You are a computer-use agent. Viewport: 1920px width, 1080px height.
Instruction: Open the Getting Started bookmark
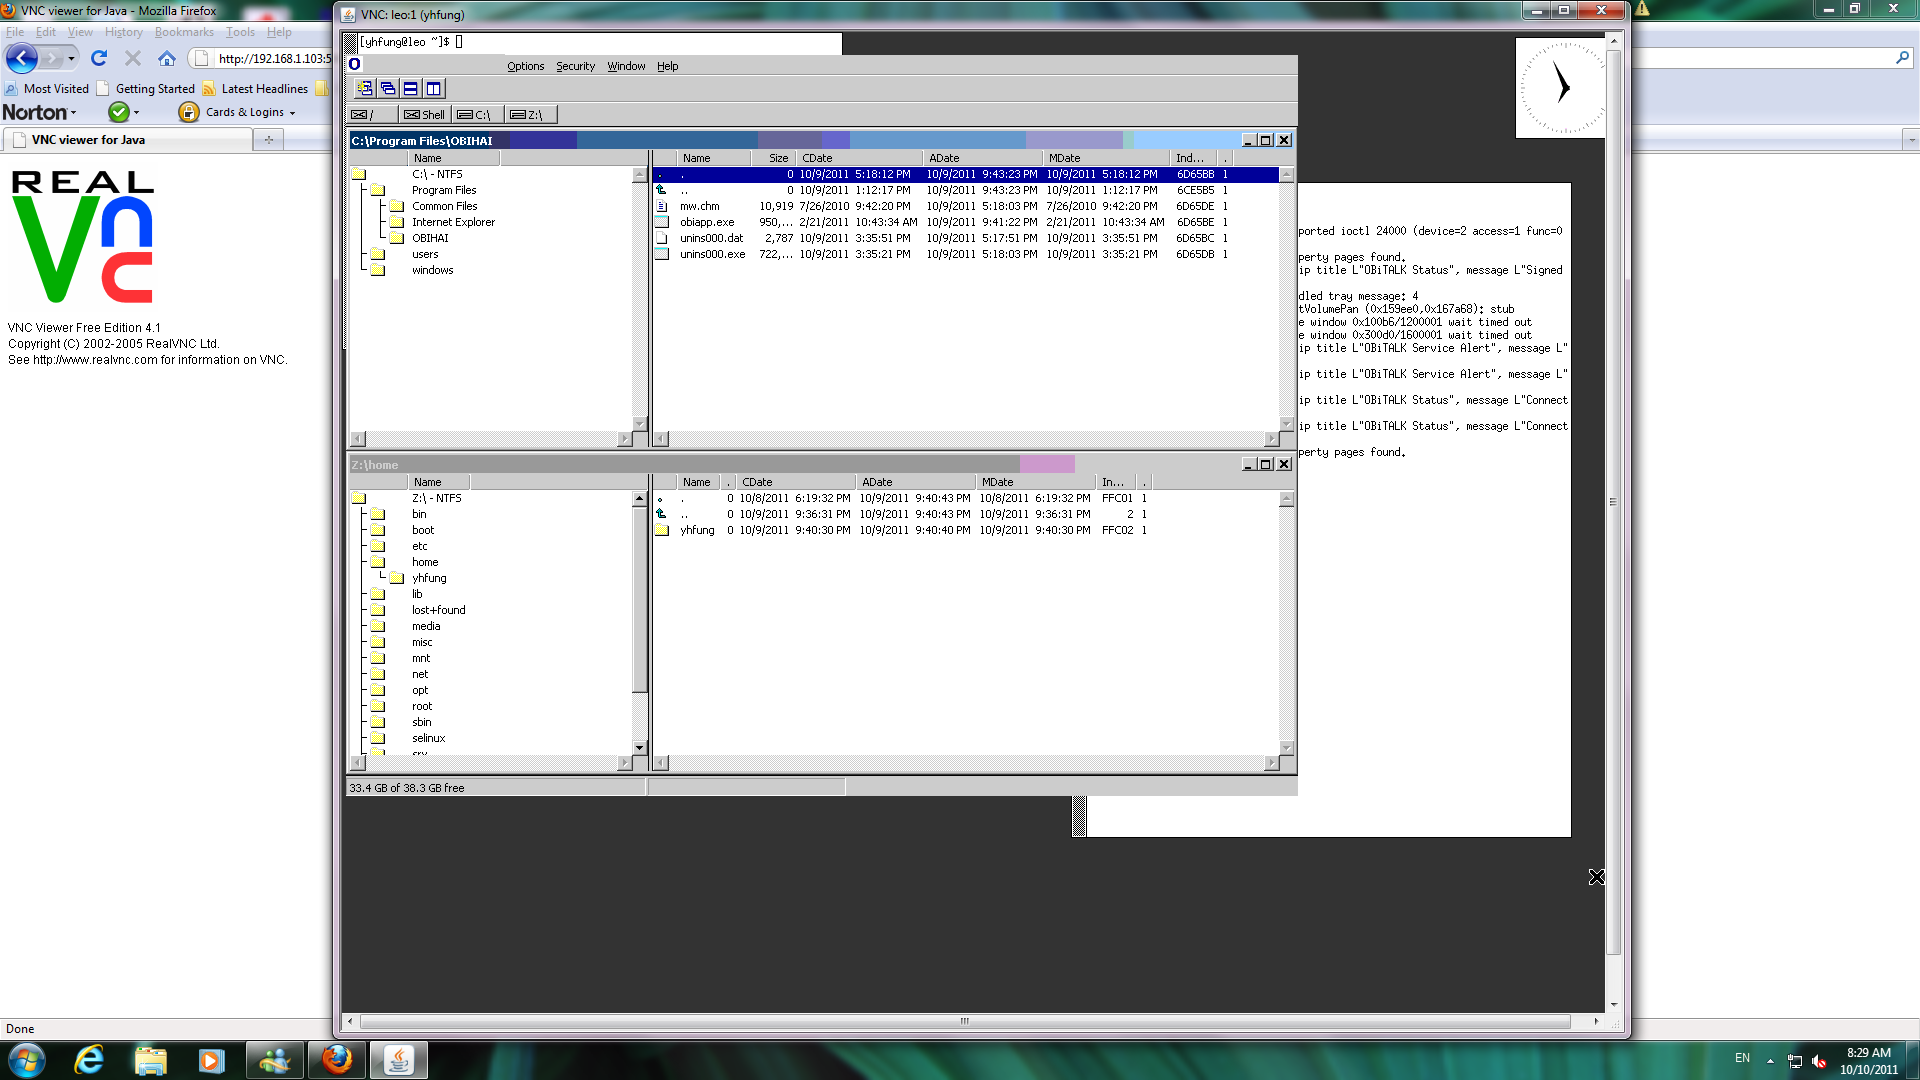pos(146,89)
